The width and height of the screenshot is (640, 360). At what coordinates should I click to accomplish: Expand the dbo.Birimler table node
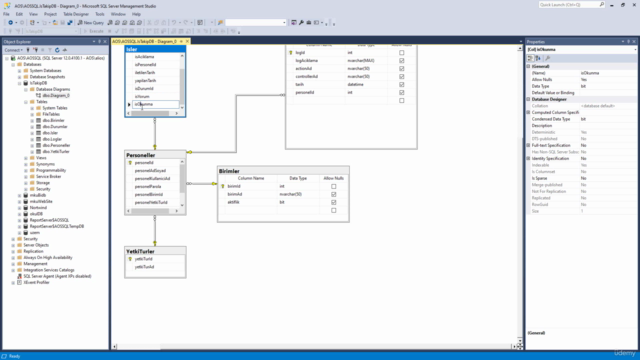32,120
